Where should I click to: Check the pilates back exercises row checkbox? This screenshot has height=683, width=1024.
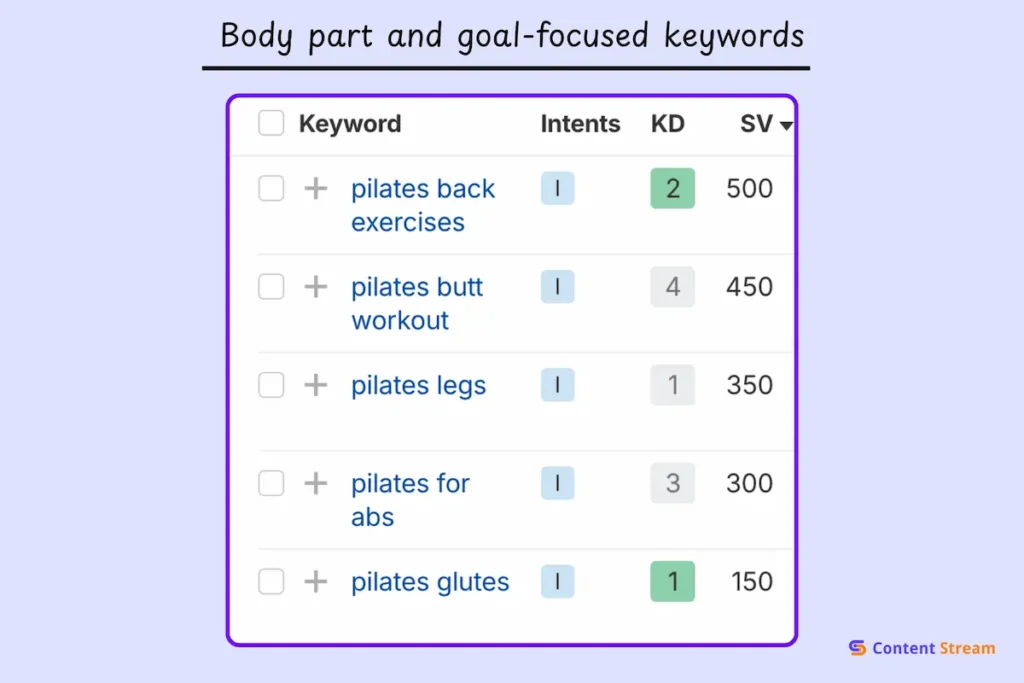click(271, 189)
